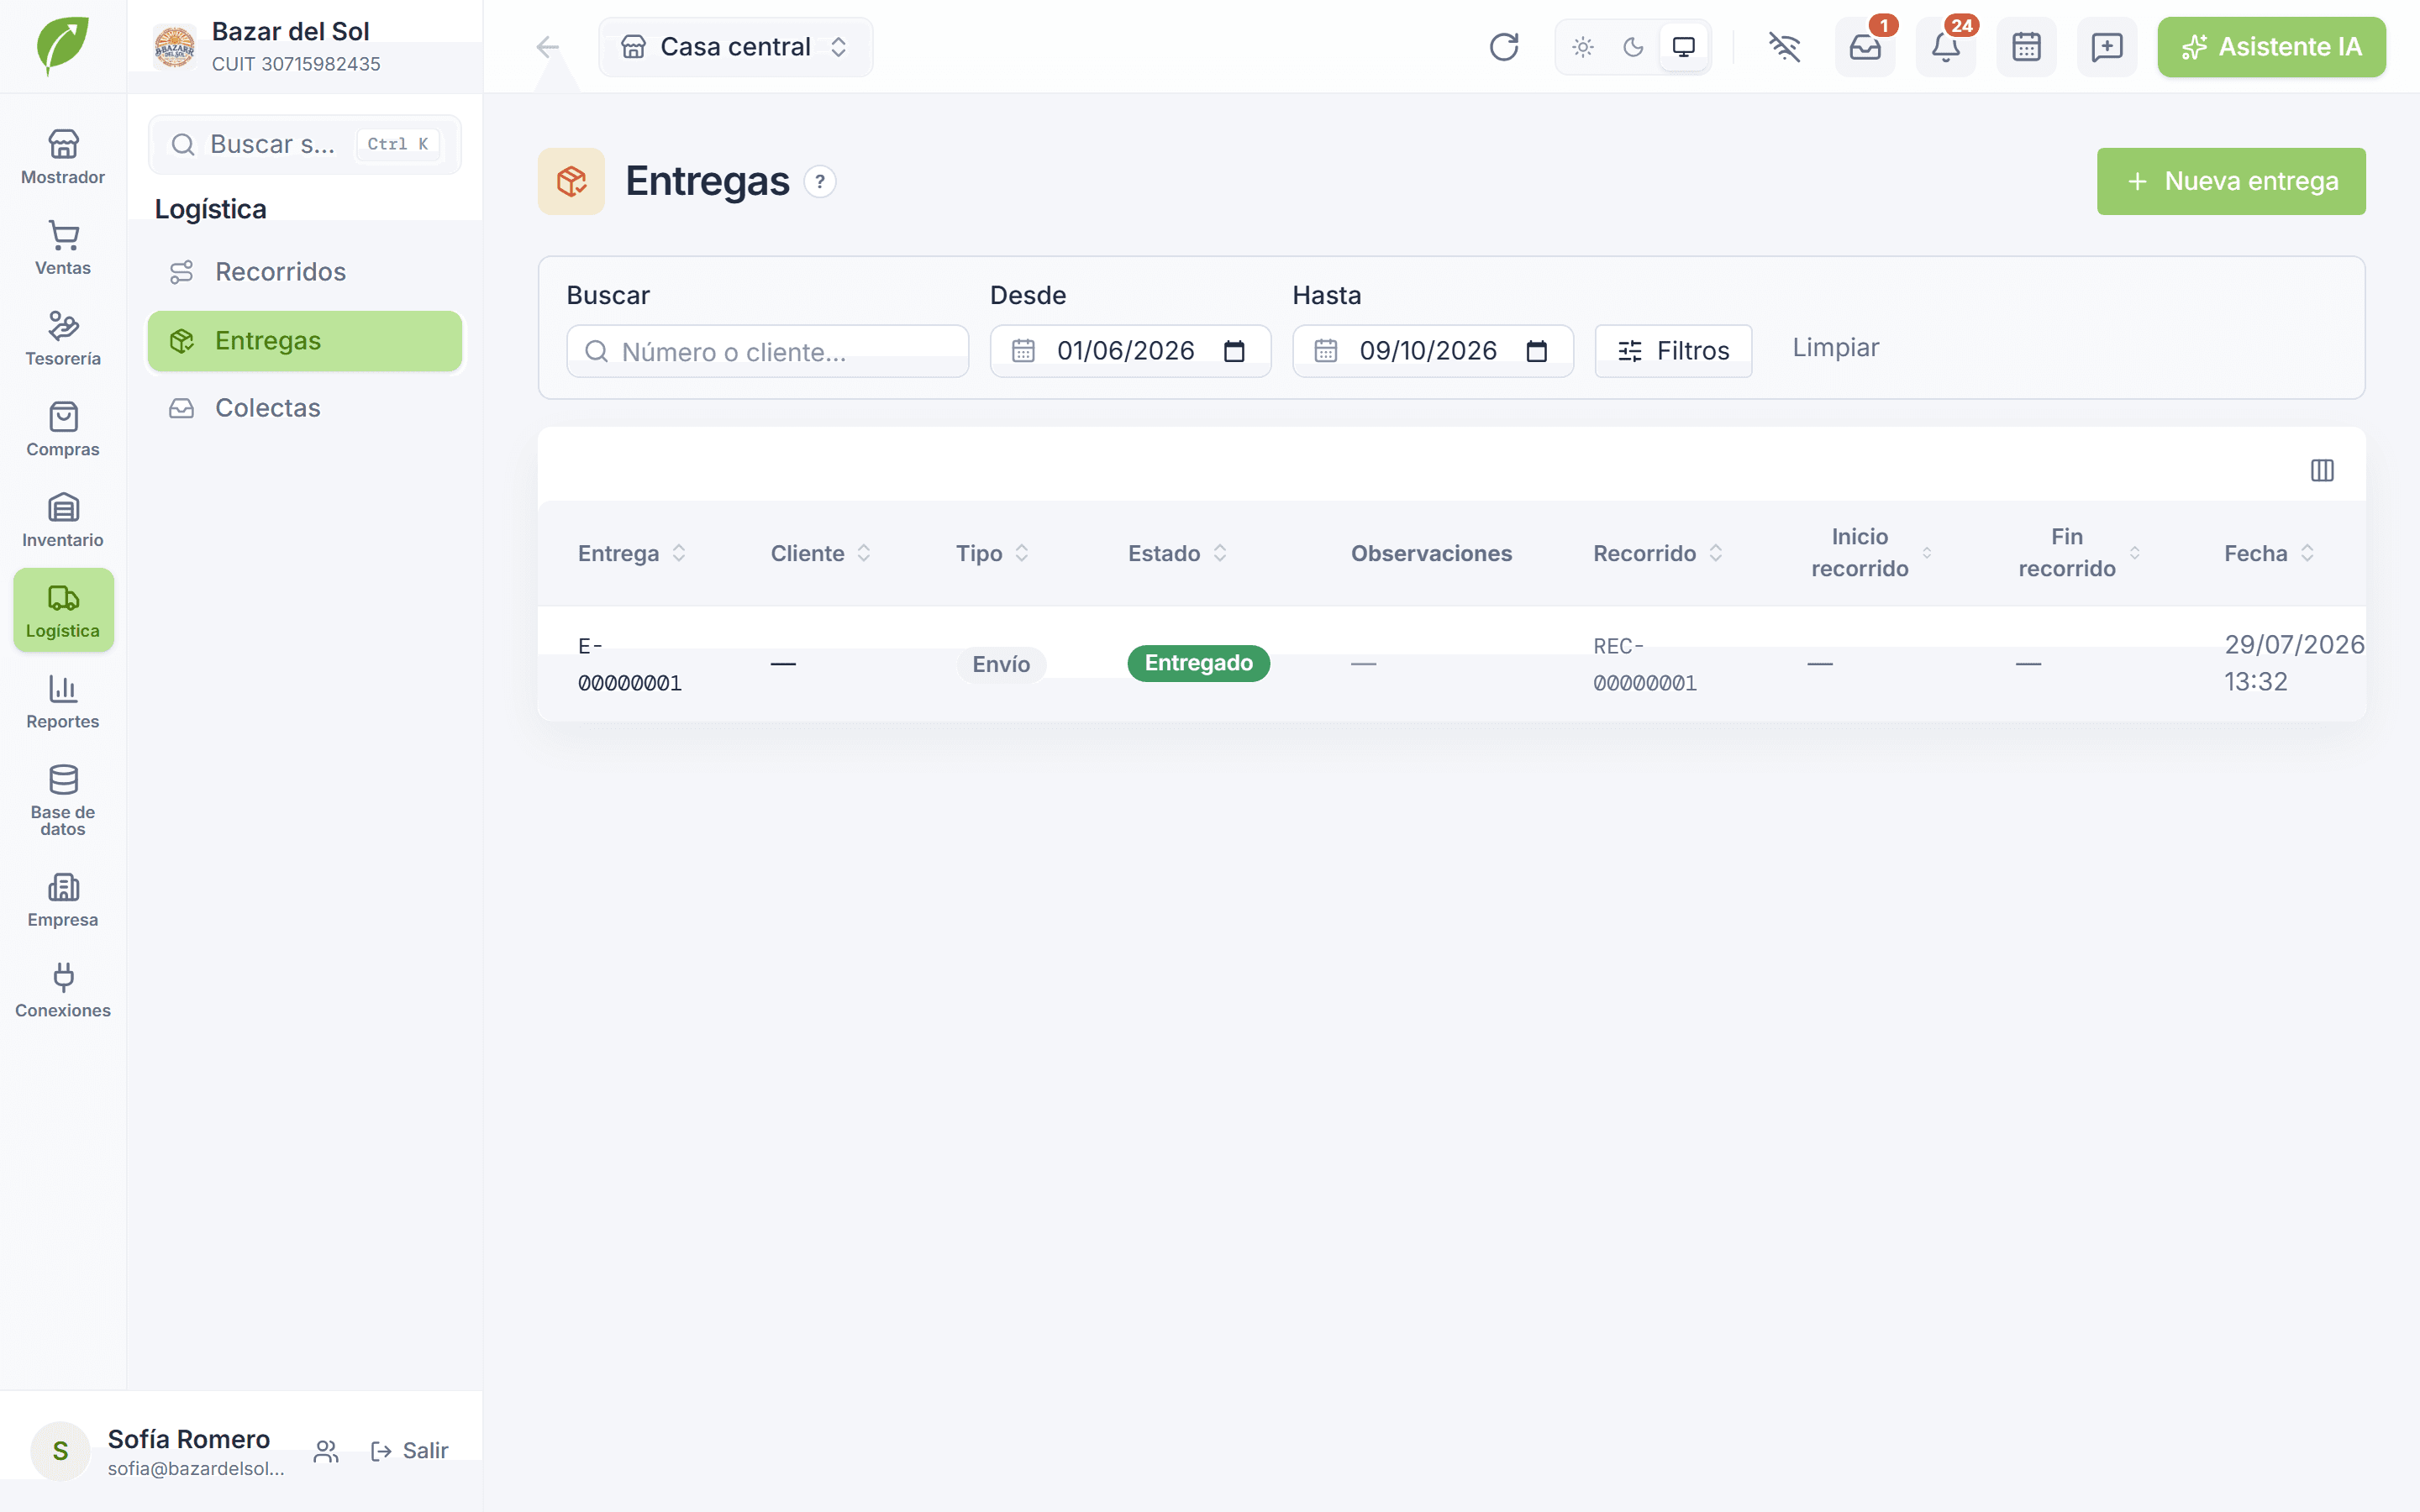Open Recorridos in Logística menu

coord(304,272)
